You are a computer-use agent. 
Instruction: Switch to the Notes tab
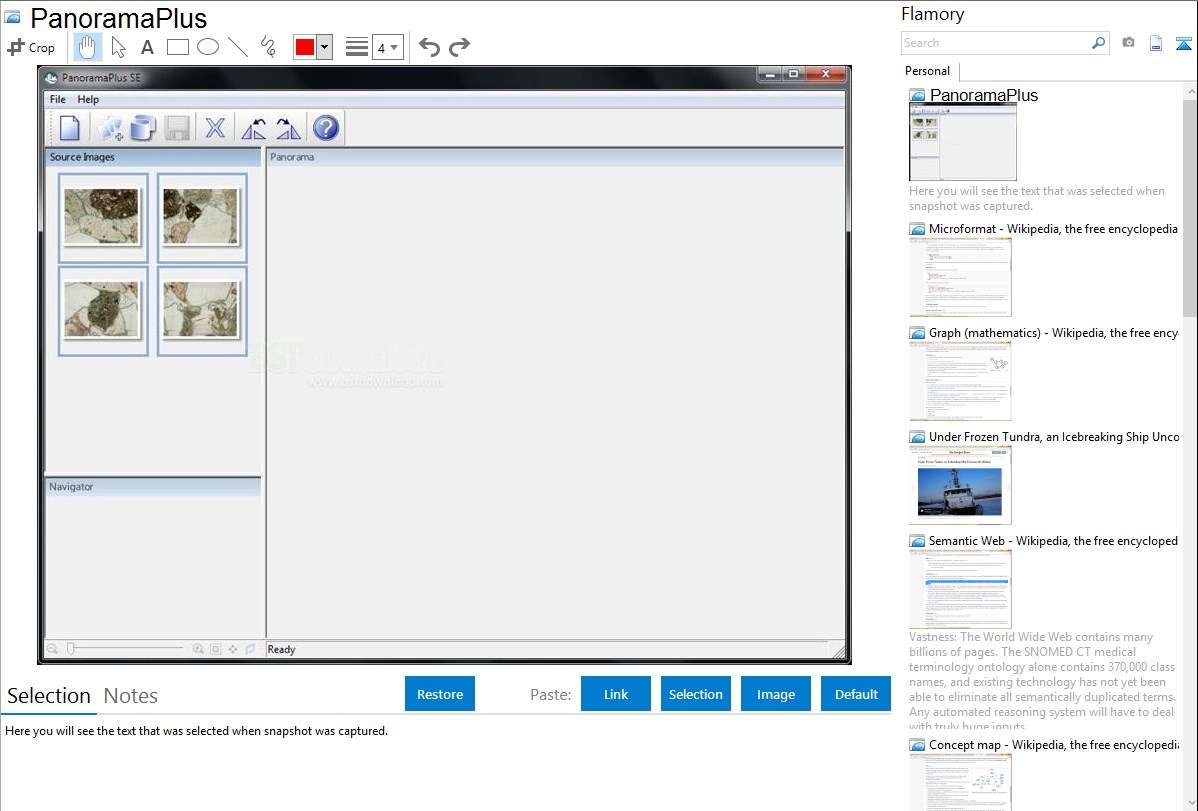pos(131,696)
